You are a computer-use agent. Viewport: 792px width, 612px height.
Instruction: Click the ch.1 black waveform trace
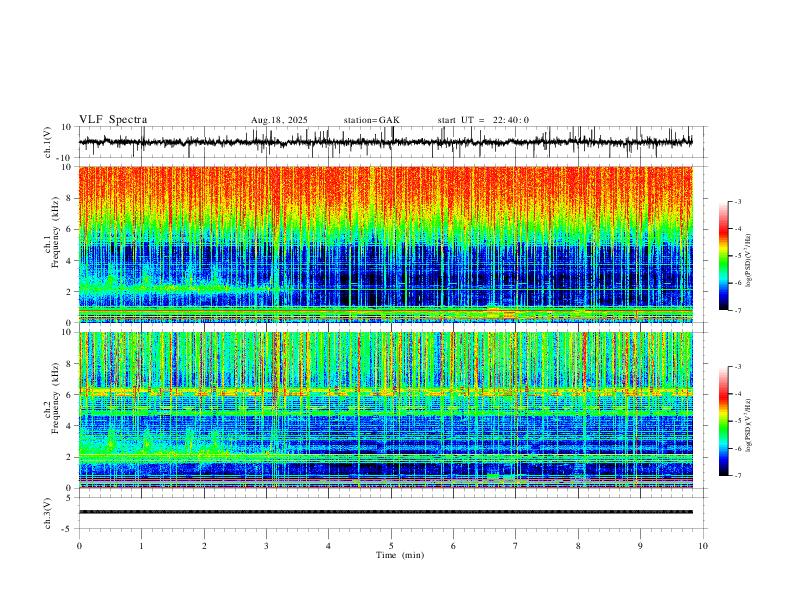tap(385, 142)
